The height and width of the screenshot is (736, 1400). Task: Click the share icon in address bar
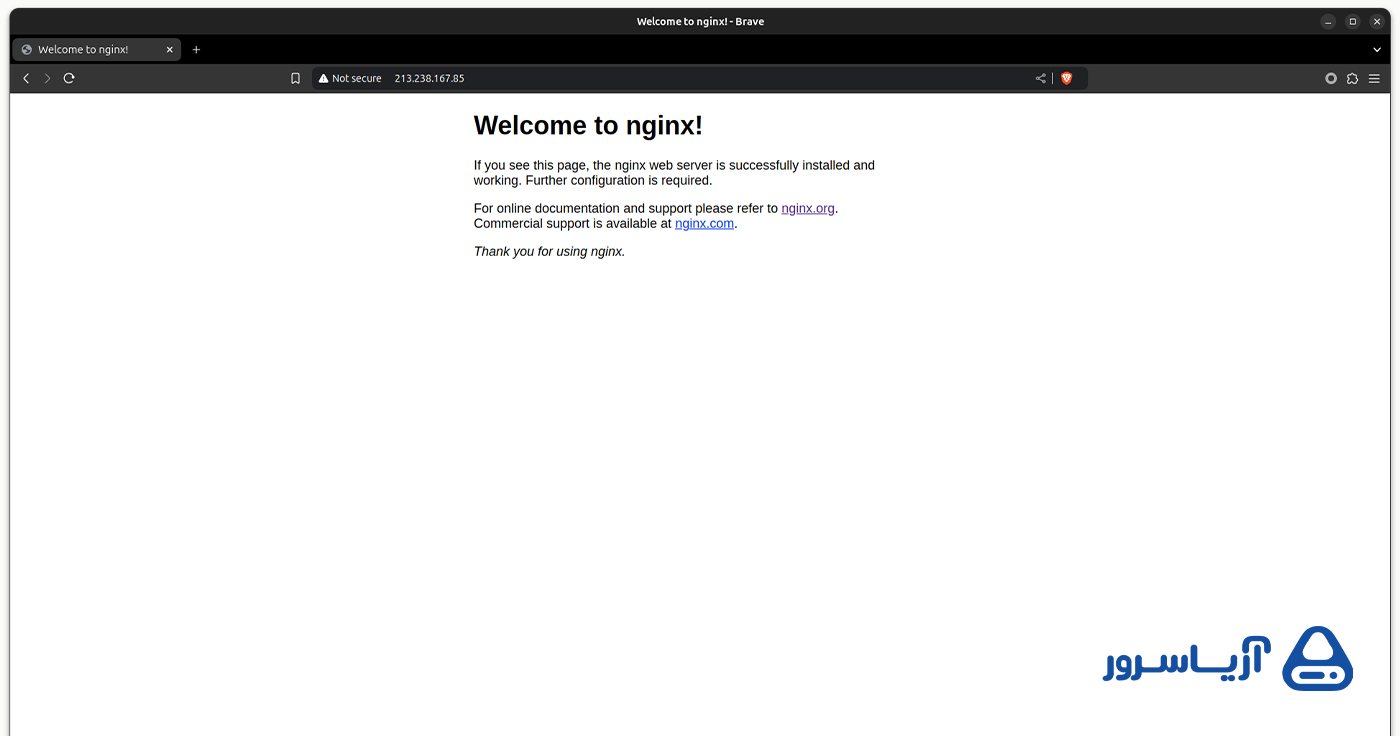pos(1041,78)
